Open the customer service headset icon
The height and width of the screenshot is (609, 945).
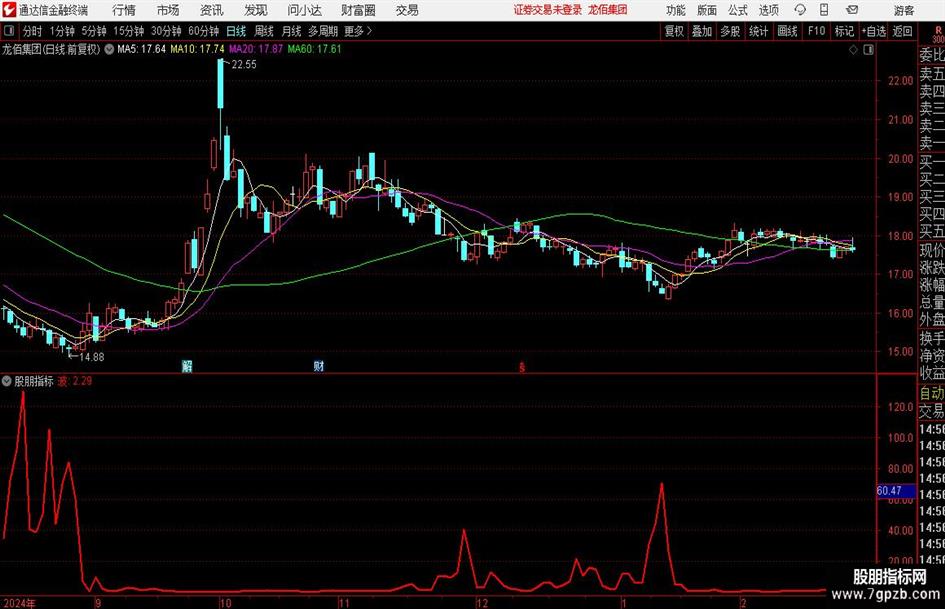pyautogui.click(x=800, y=10)
